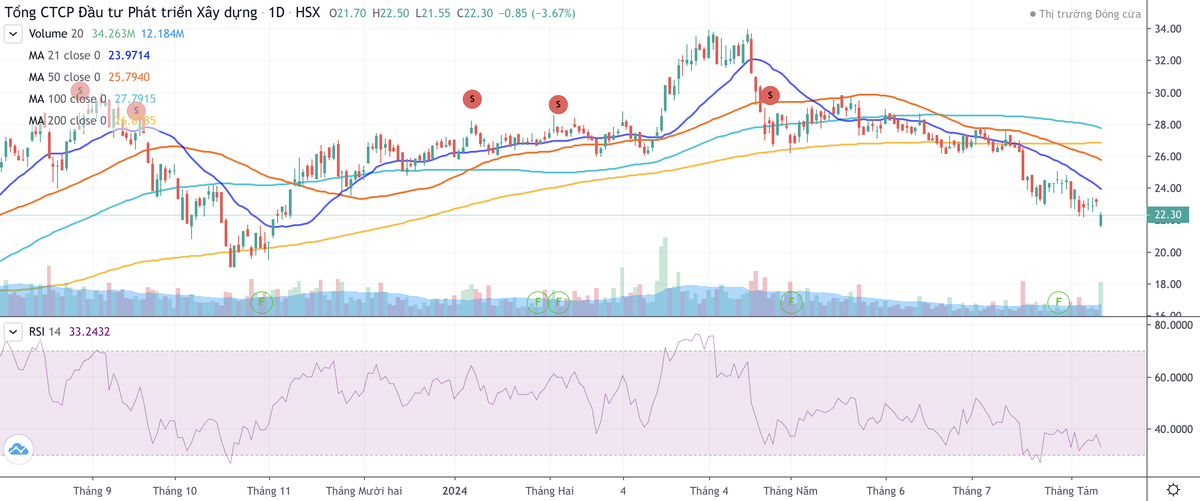The image size is (1200, 501).
Task: Select the MA 50 close indicator legend
Action: pyautogui.click(x=64, y=77)
